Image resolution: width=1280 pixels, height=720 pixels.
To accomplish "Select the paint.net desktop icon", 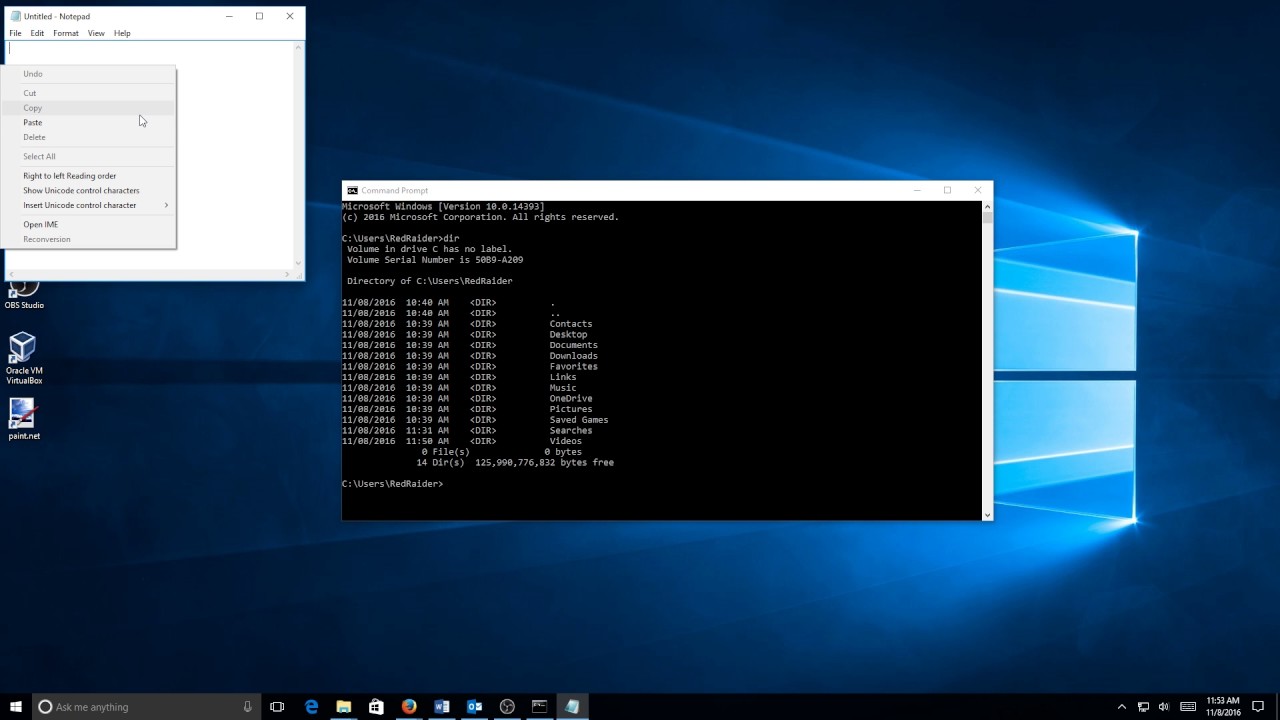I will click(23, 419).
